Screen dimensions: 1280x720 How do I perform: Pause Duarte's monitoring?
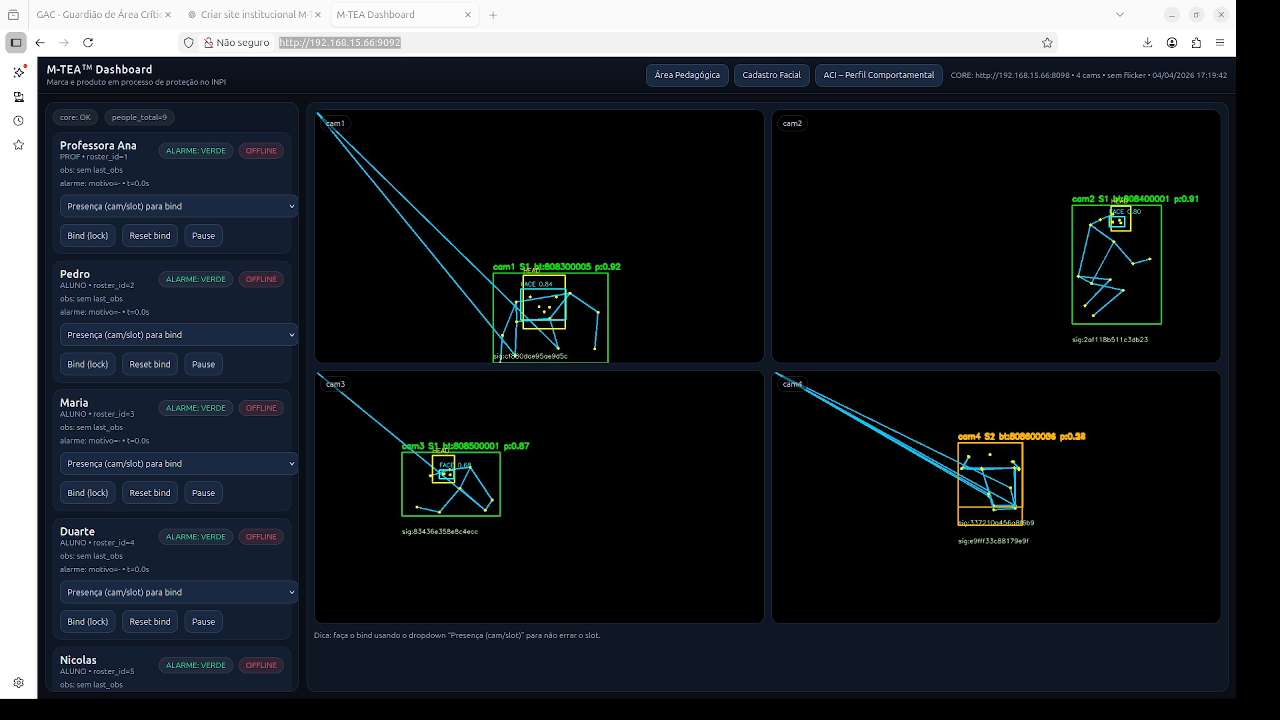[203, 622]
